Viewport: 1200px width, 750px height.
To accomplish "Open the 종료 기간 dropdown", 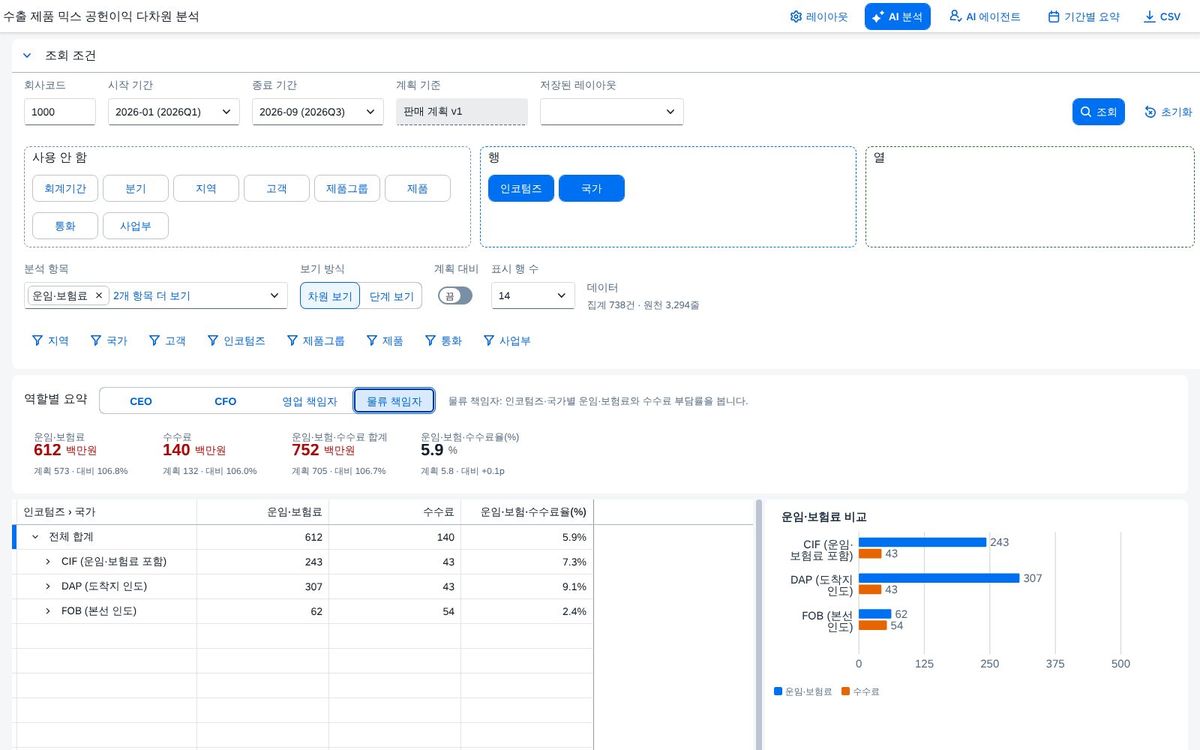I will click(318, 112).
